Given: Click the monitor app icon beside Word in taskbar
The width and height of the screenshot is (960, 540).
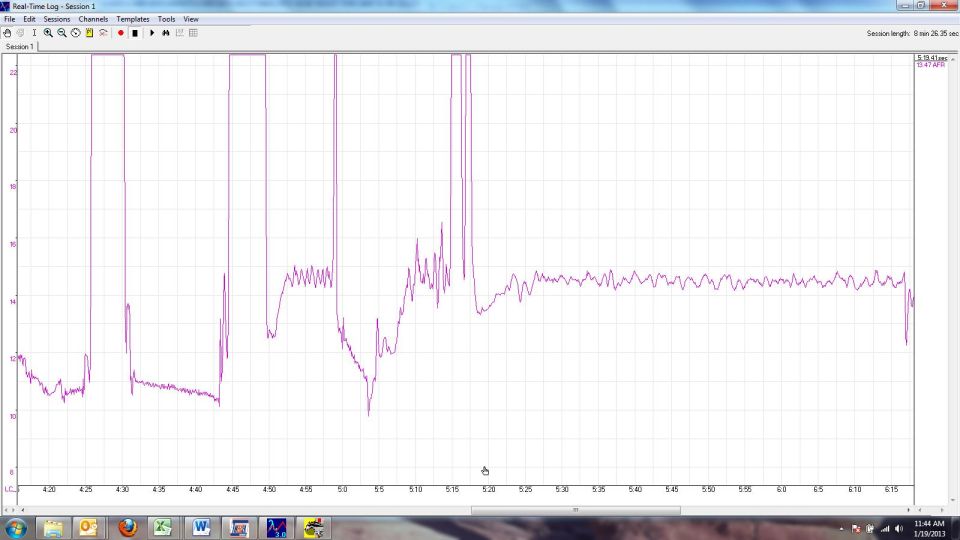Looking at the screenshot, I should pyautogui.click(x=239, y=528).
